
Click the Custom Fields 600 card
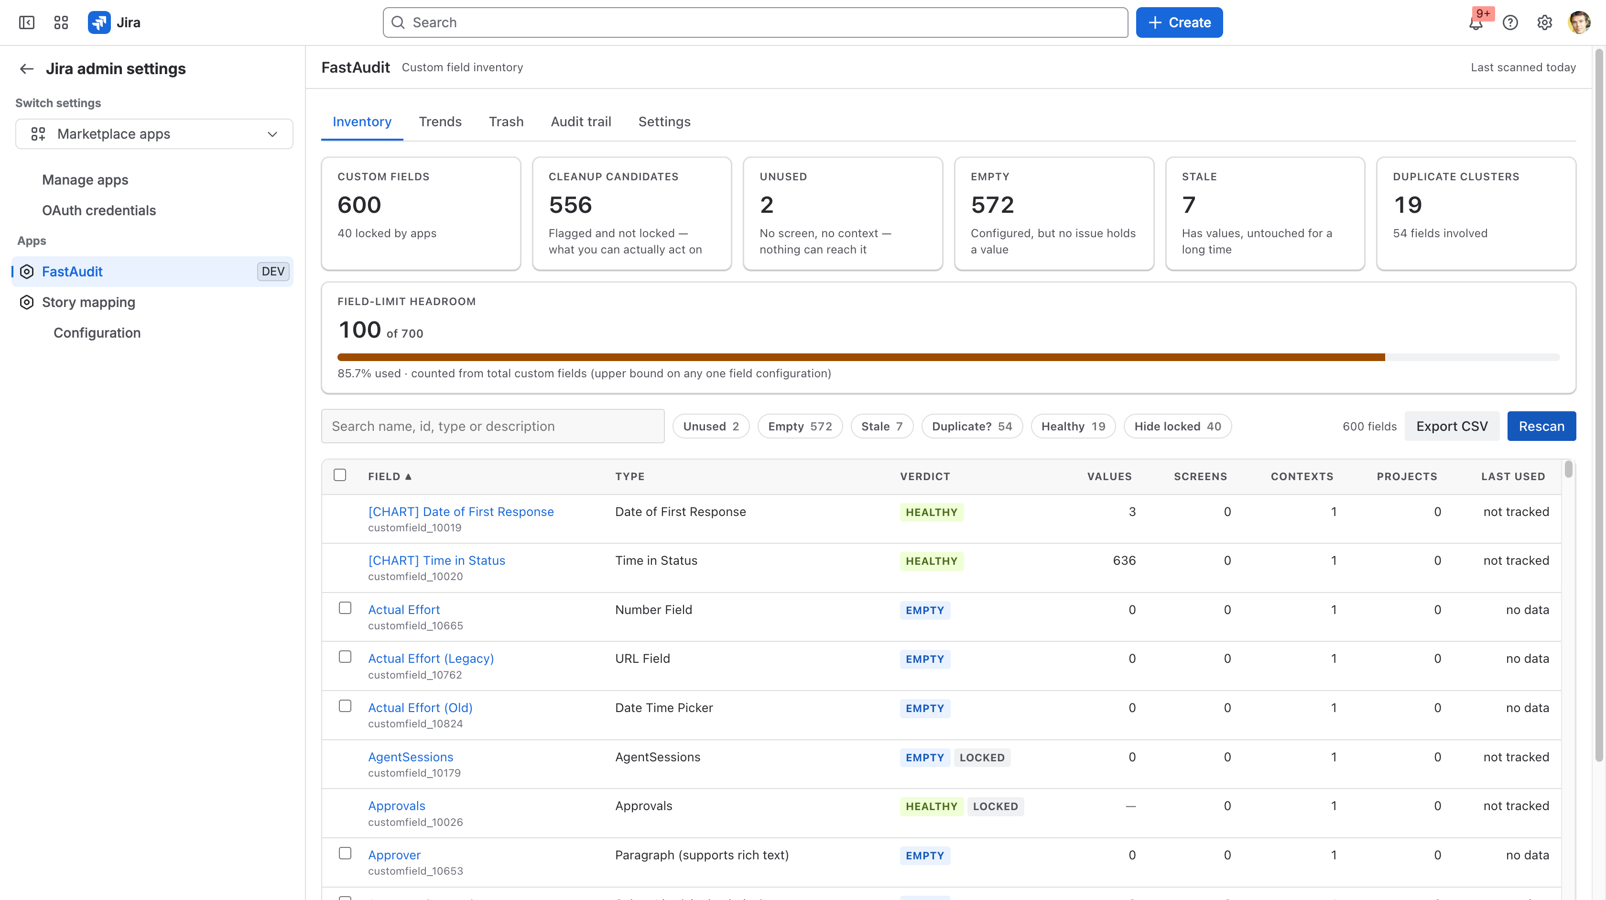(421, 214)
